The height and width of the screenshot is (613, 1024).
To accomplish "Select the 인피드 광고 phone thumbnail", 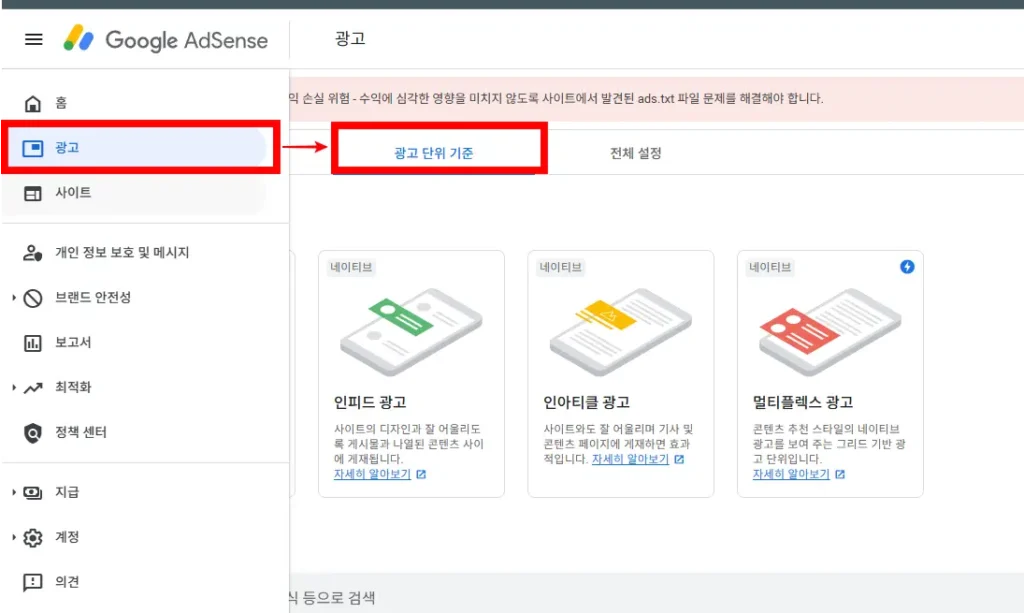I will tap(413, 325).
